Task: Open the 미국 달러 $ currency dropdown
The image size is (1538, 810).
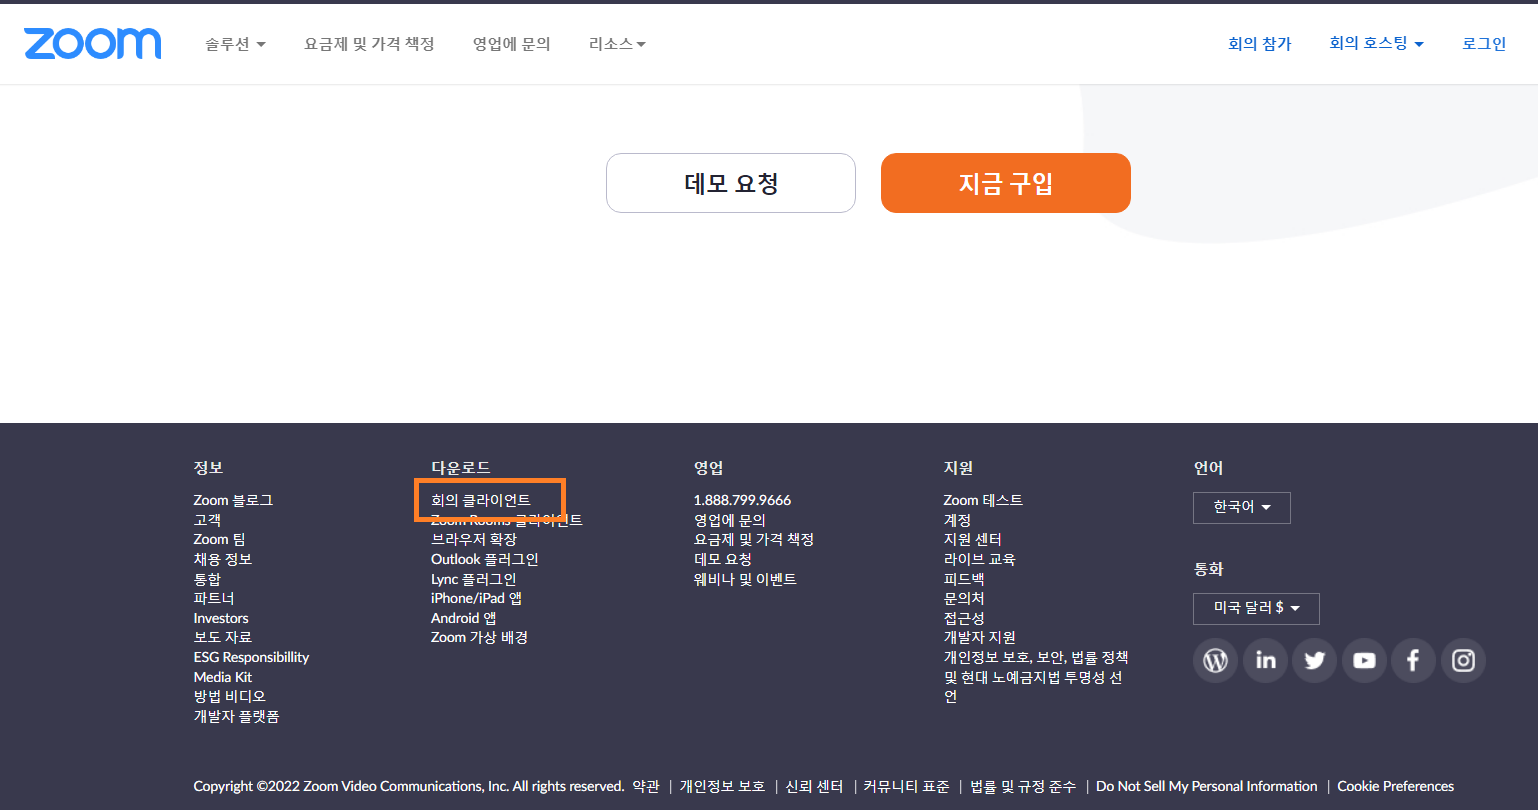Action: [x=1256, y=608]
